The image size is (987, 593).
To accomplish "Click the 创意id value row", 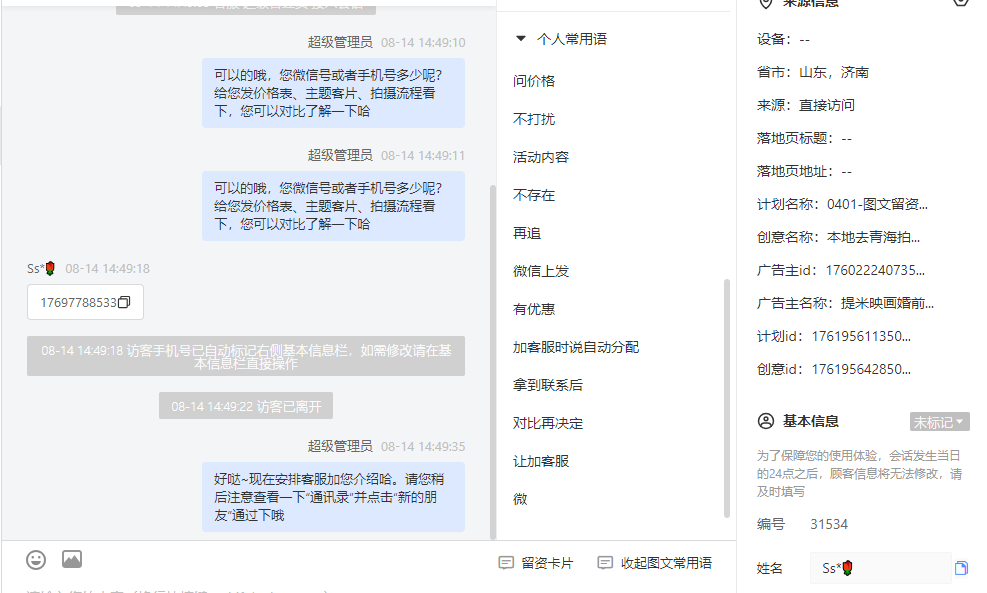I will pos(834,369).
